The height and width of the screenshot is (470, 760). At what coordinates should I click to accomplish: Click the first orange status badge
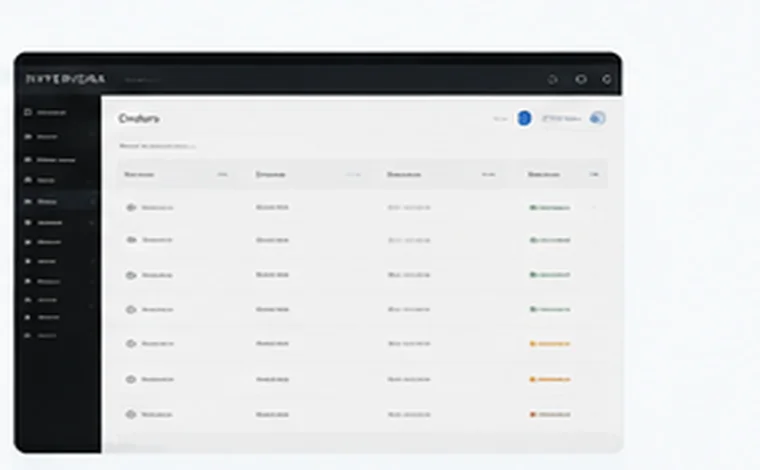point(550,344)
